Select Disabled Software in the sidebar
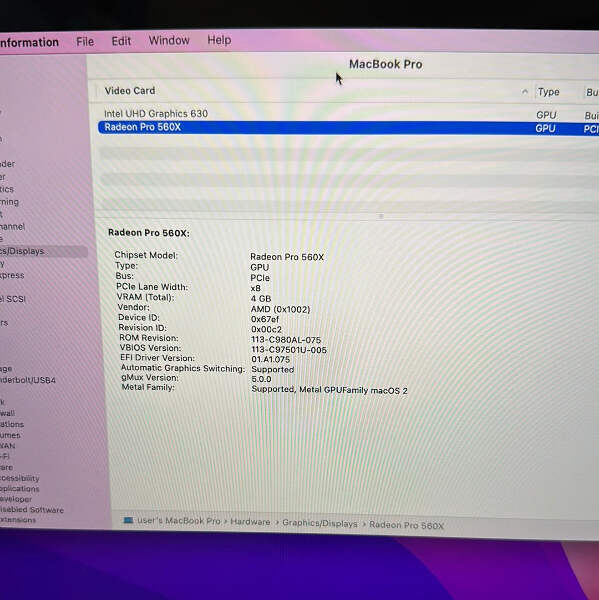The image size is (599, 600). [x=32, y=510]
